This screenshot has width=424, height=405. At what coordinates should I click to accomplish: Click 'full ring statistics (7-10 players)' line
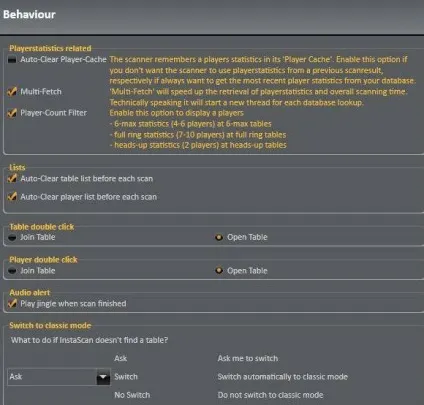pyautogui.click(x=198, y=135)
